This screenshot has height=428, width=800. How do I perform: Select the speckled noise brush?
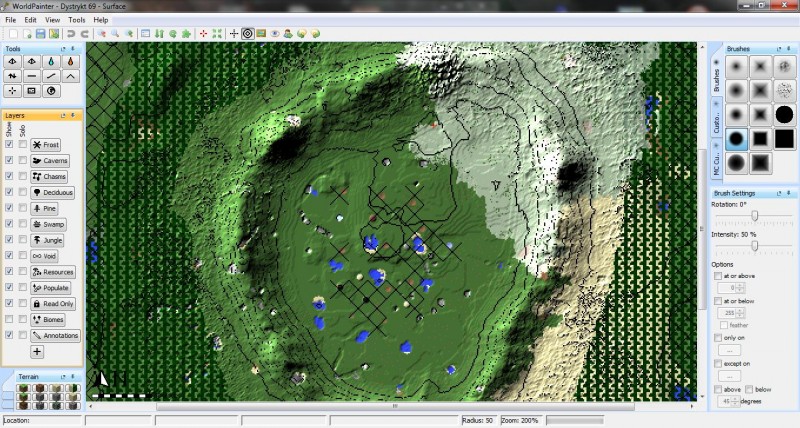(785, 91)
